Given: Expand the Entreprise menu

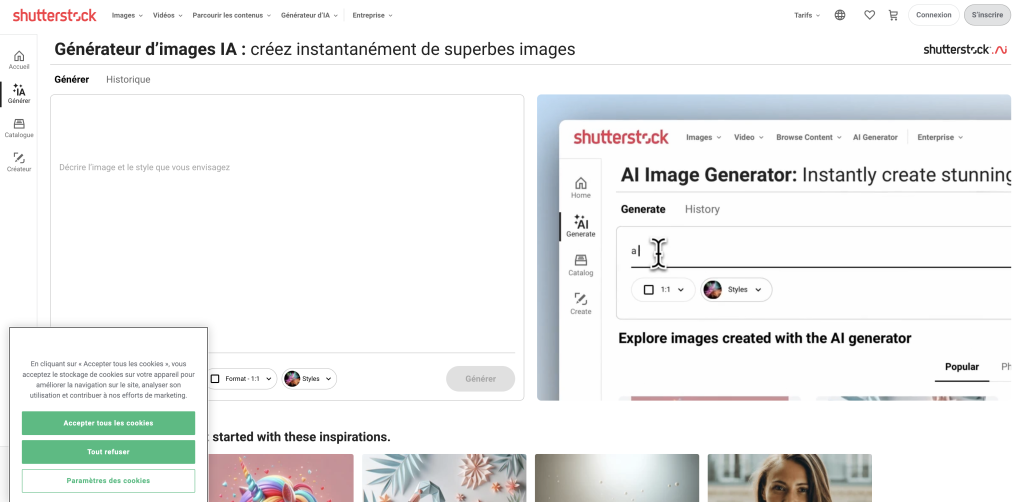Looking at the screenshot, I should [x=372, y=15].
